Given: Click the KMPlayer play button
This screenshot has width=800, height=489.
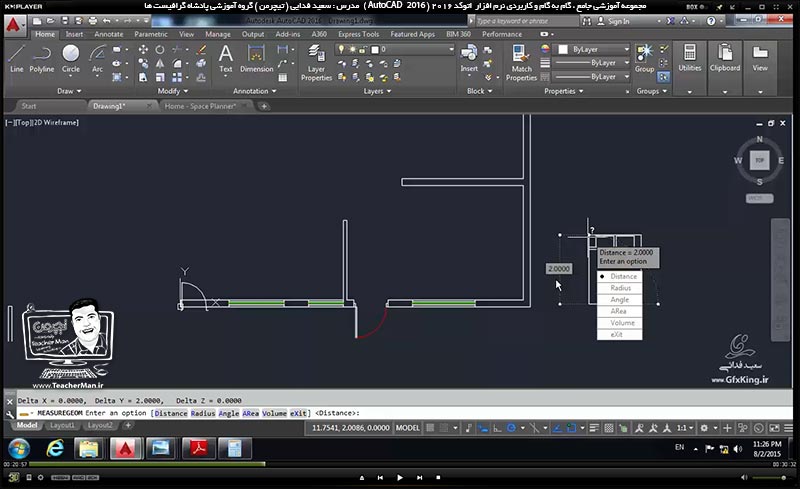Looking at the screenshot, I should click(x=399, y=477).
